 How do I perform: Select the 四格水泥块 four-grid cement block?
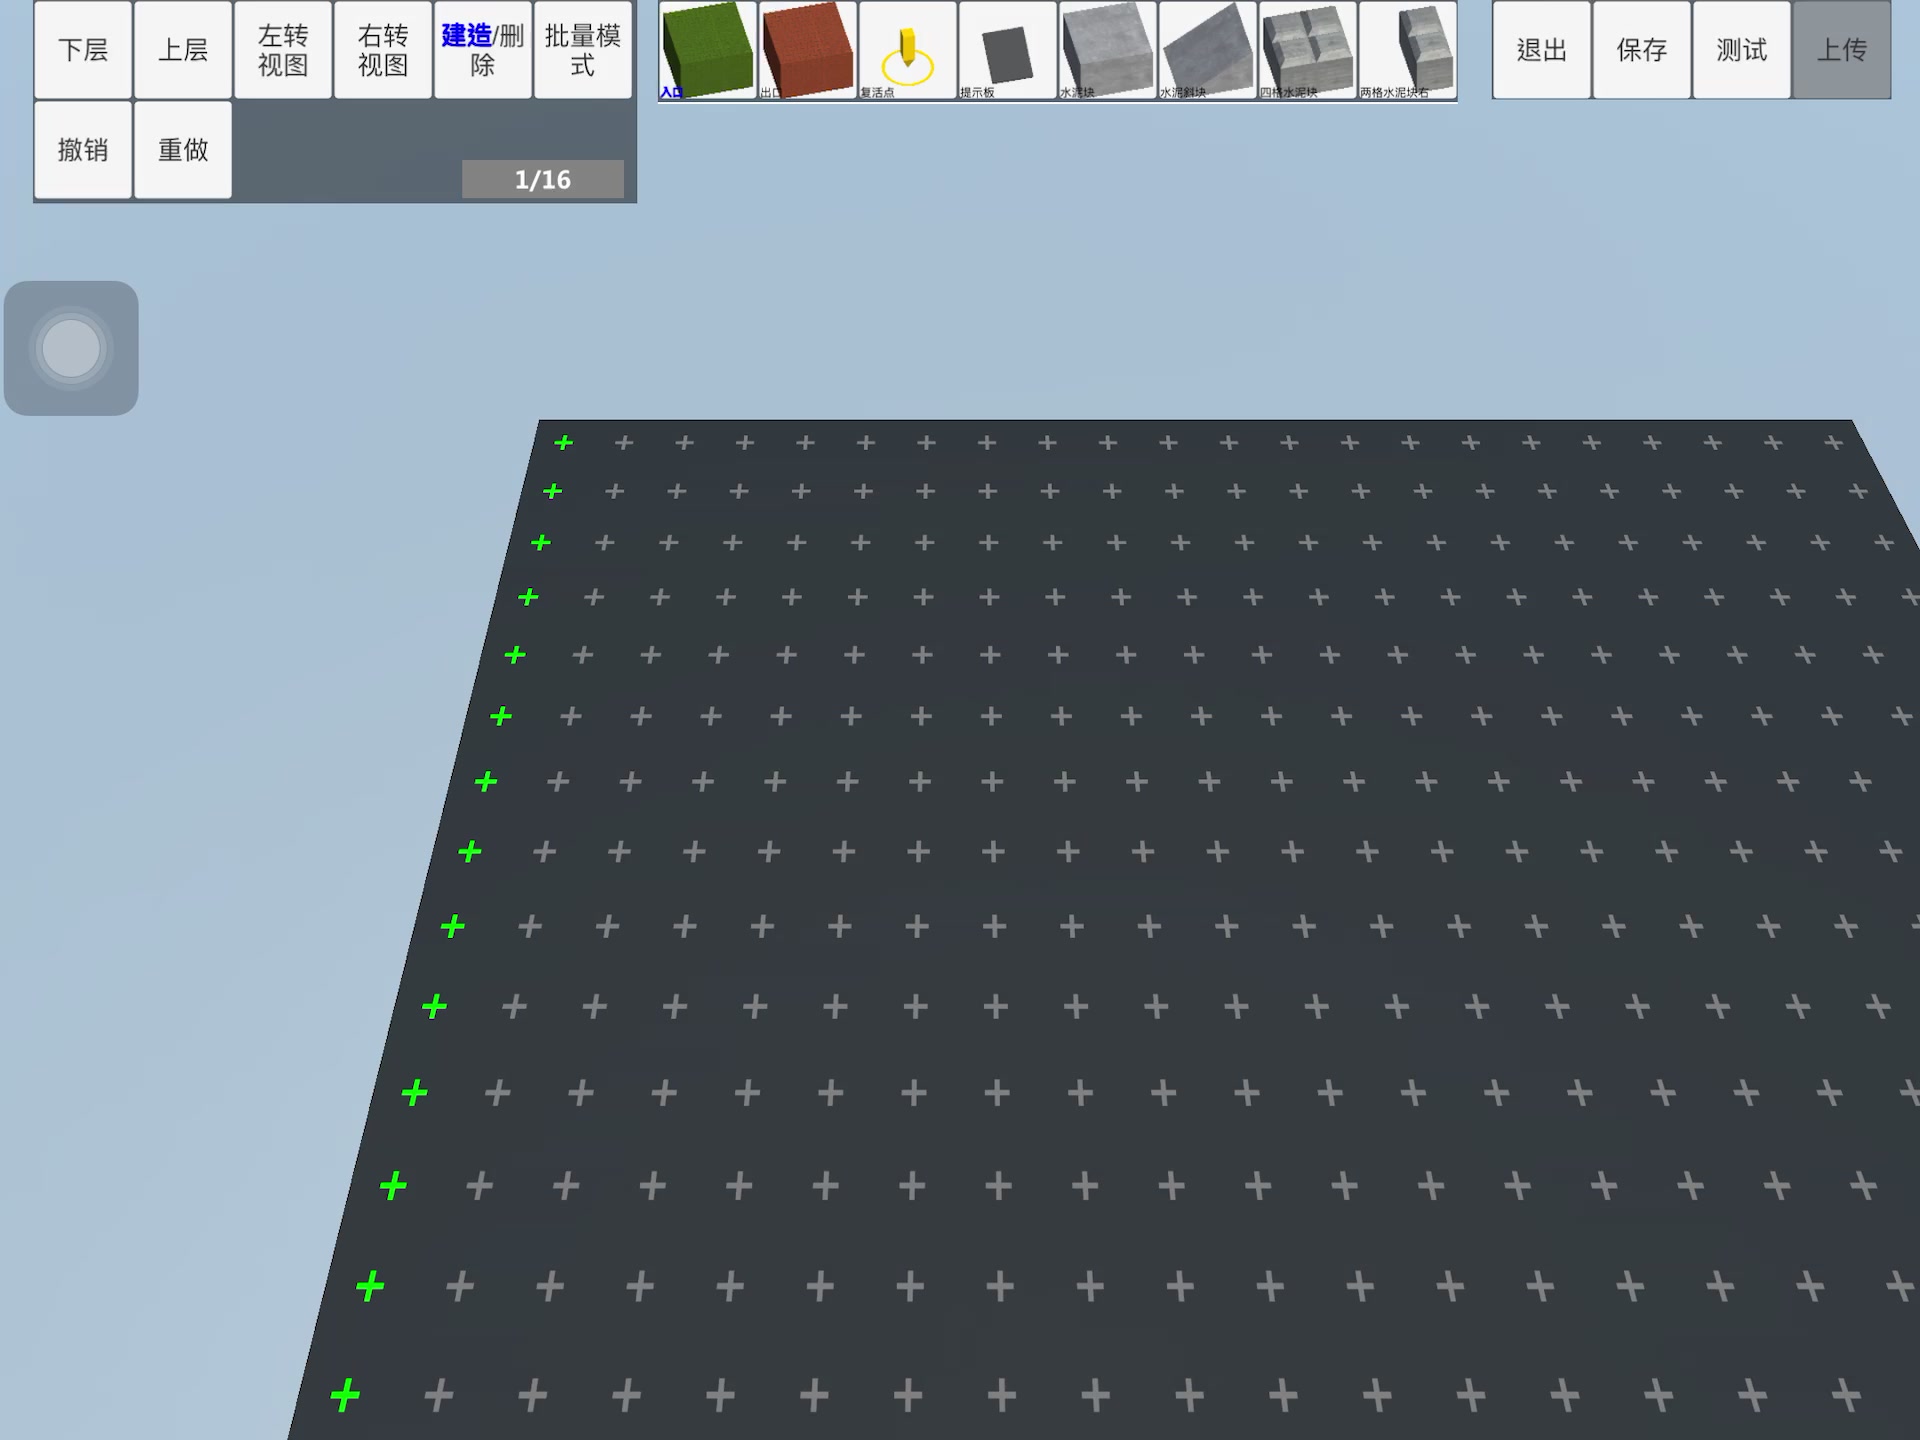pos(1307,50)
